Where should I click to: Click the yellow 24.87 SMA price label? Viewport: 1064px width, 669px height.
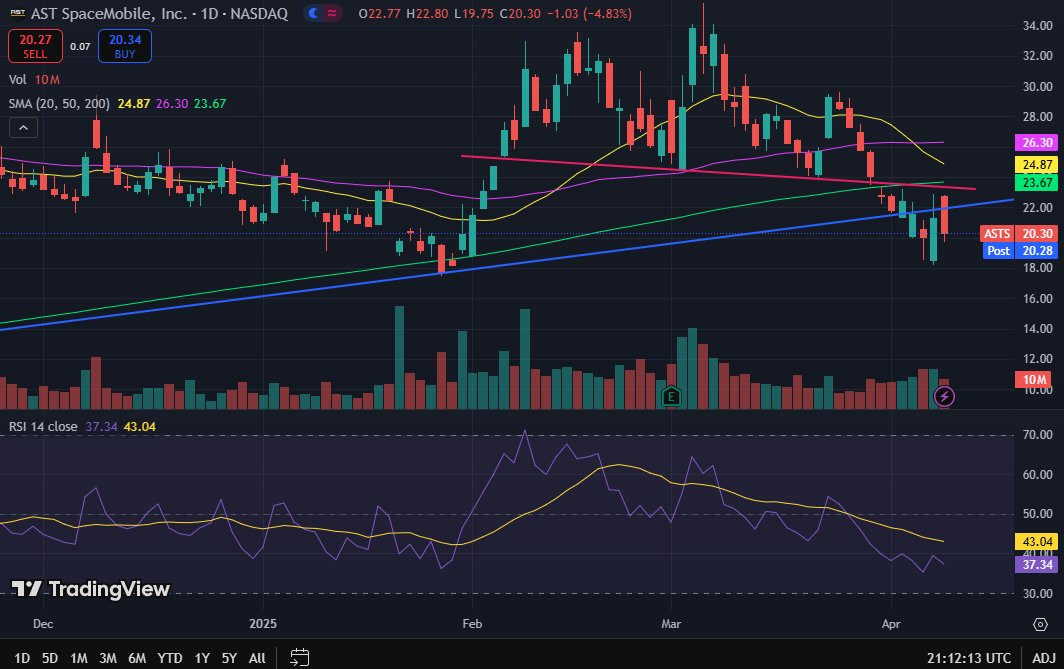coord(1037,164)
